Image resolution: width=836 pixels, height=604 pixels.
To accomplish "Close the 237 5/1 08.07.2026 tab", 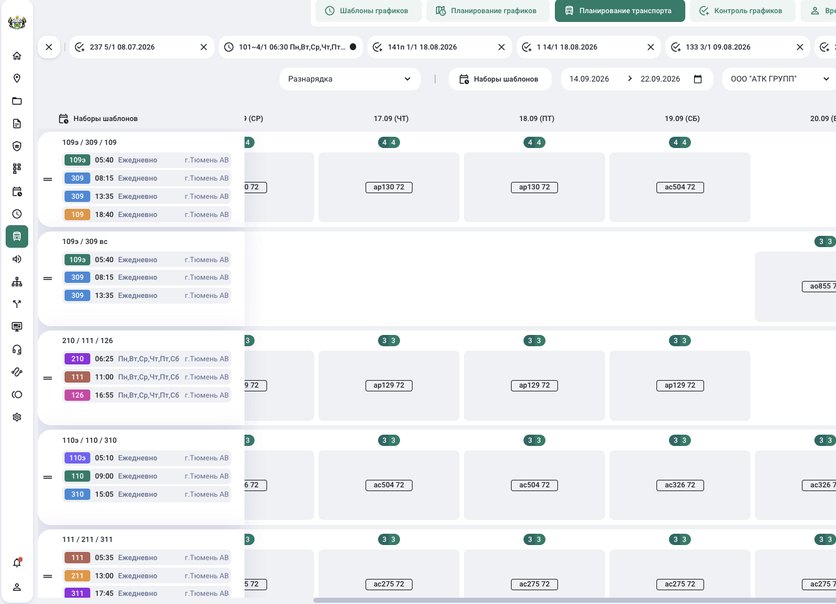I will point(204,47).
